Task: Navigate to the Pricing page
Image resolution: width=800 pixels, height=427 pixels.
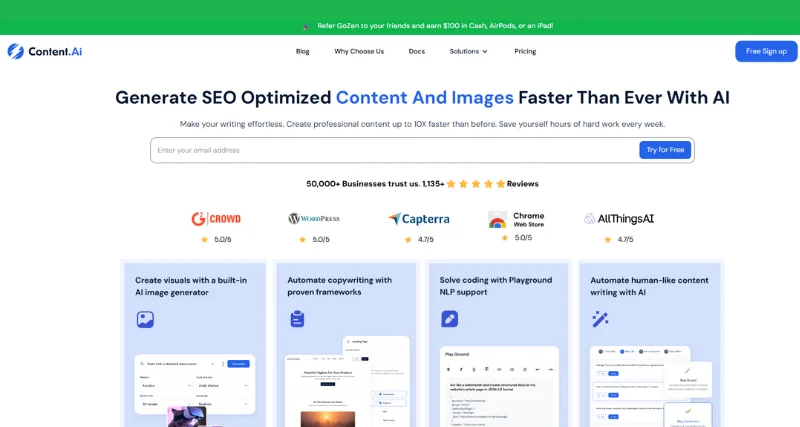Action: [525, 51]
